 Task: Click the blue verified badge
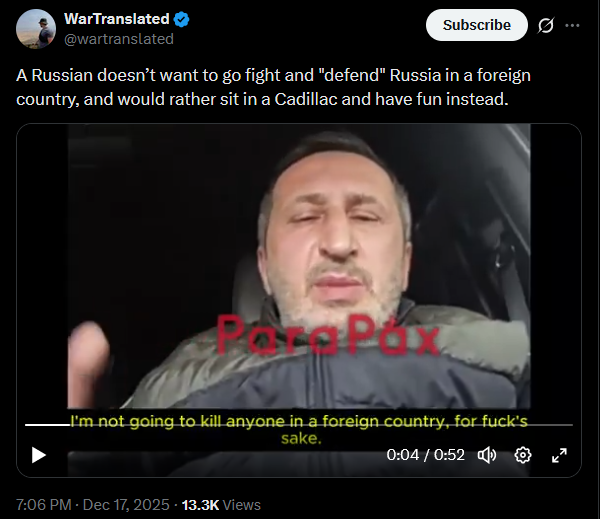(181, 19)
